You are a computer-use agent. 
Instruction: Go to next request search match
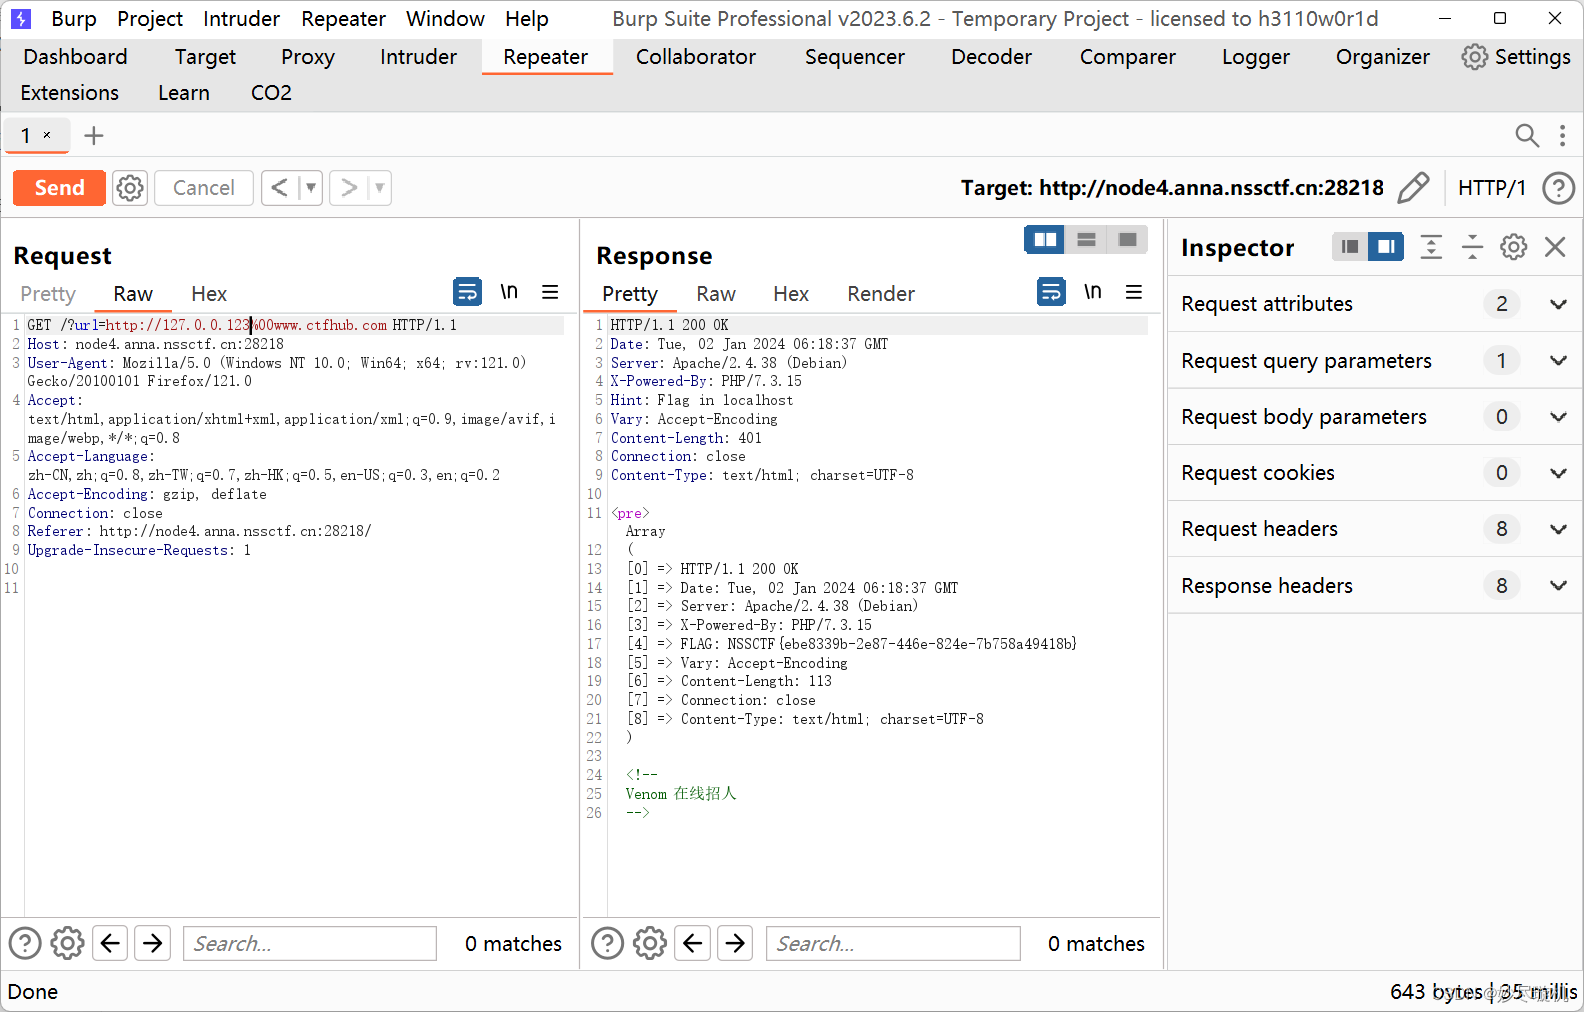tap(153, 943)
